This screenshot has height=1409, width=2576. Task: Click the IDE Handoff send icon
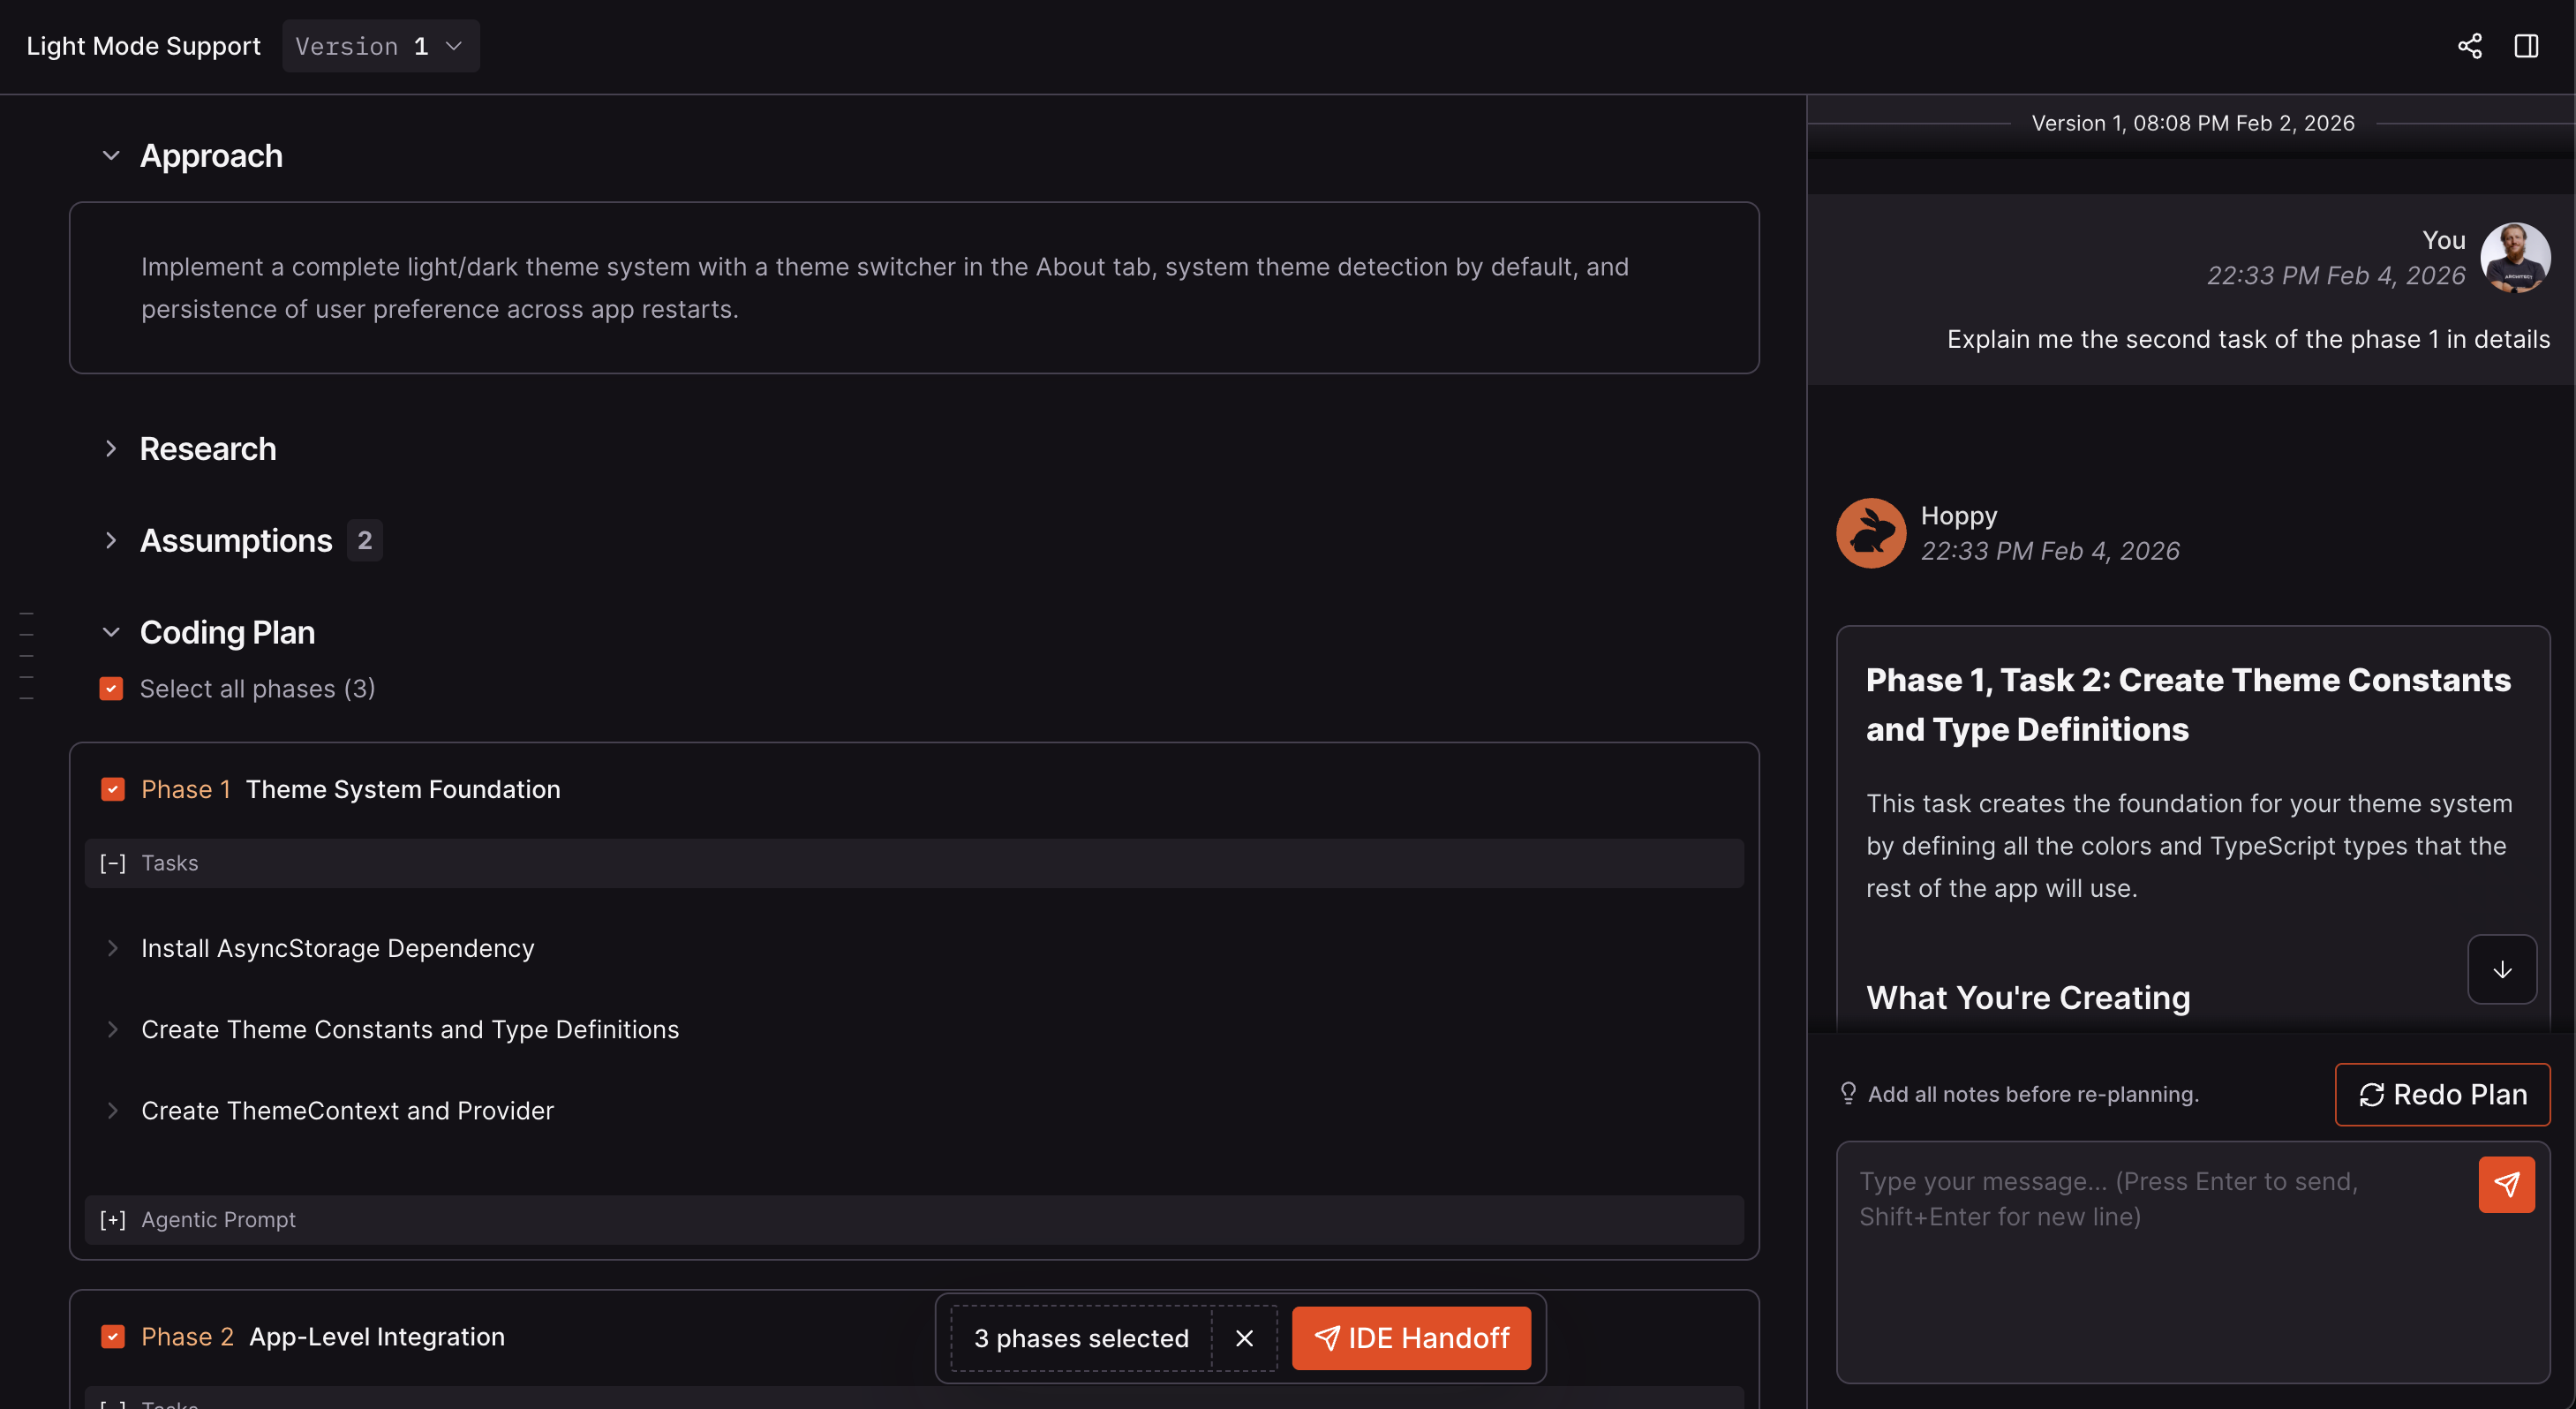pyautogui.click(x=1328, y=1338)
